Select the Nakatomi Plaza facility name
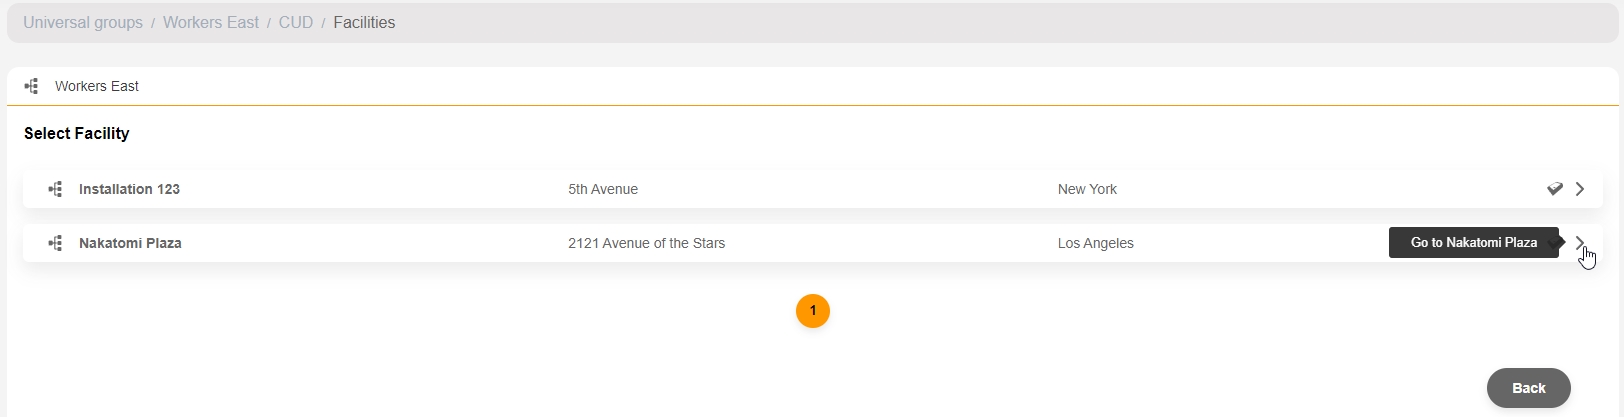This screenshot has height=417, width=1624. pos(130,243)
